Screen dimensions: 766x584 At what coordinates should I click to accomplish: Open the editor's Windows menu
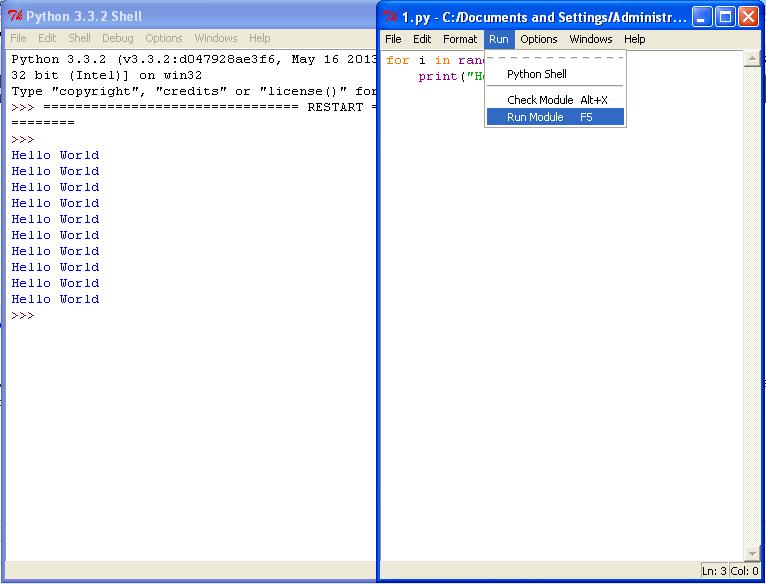point(590,39)
